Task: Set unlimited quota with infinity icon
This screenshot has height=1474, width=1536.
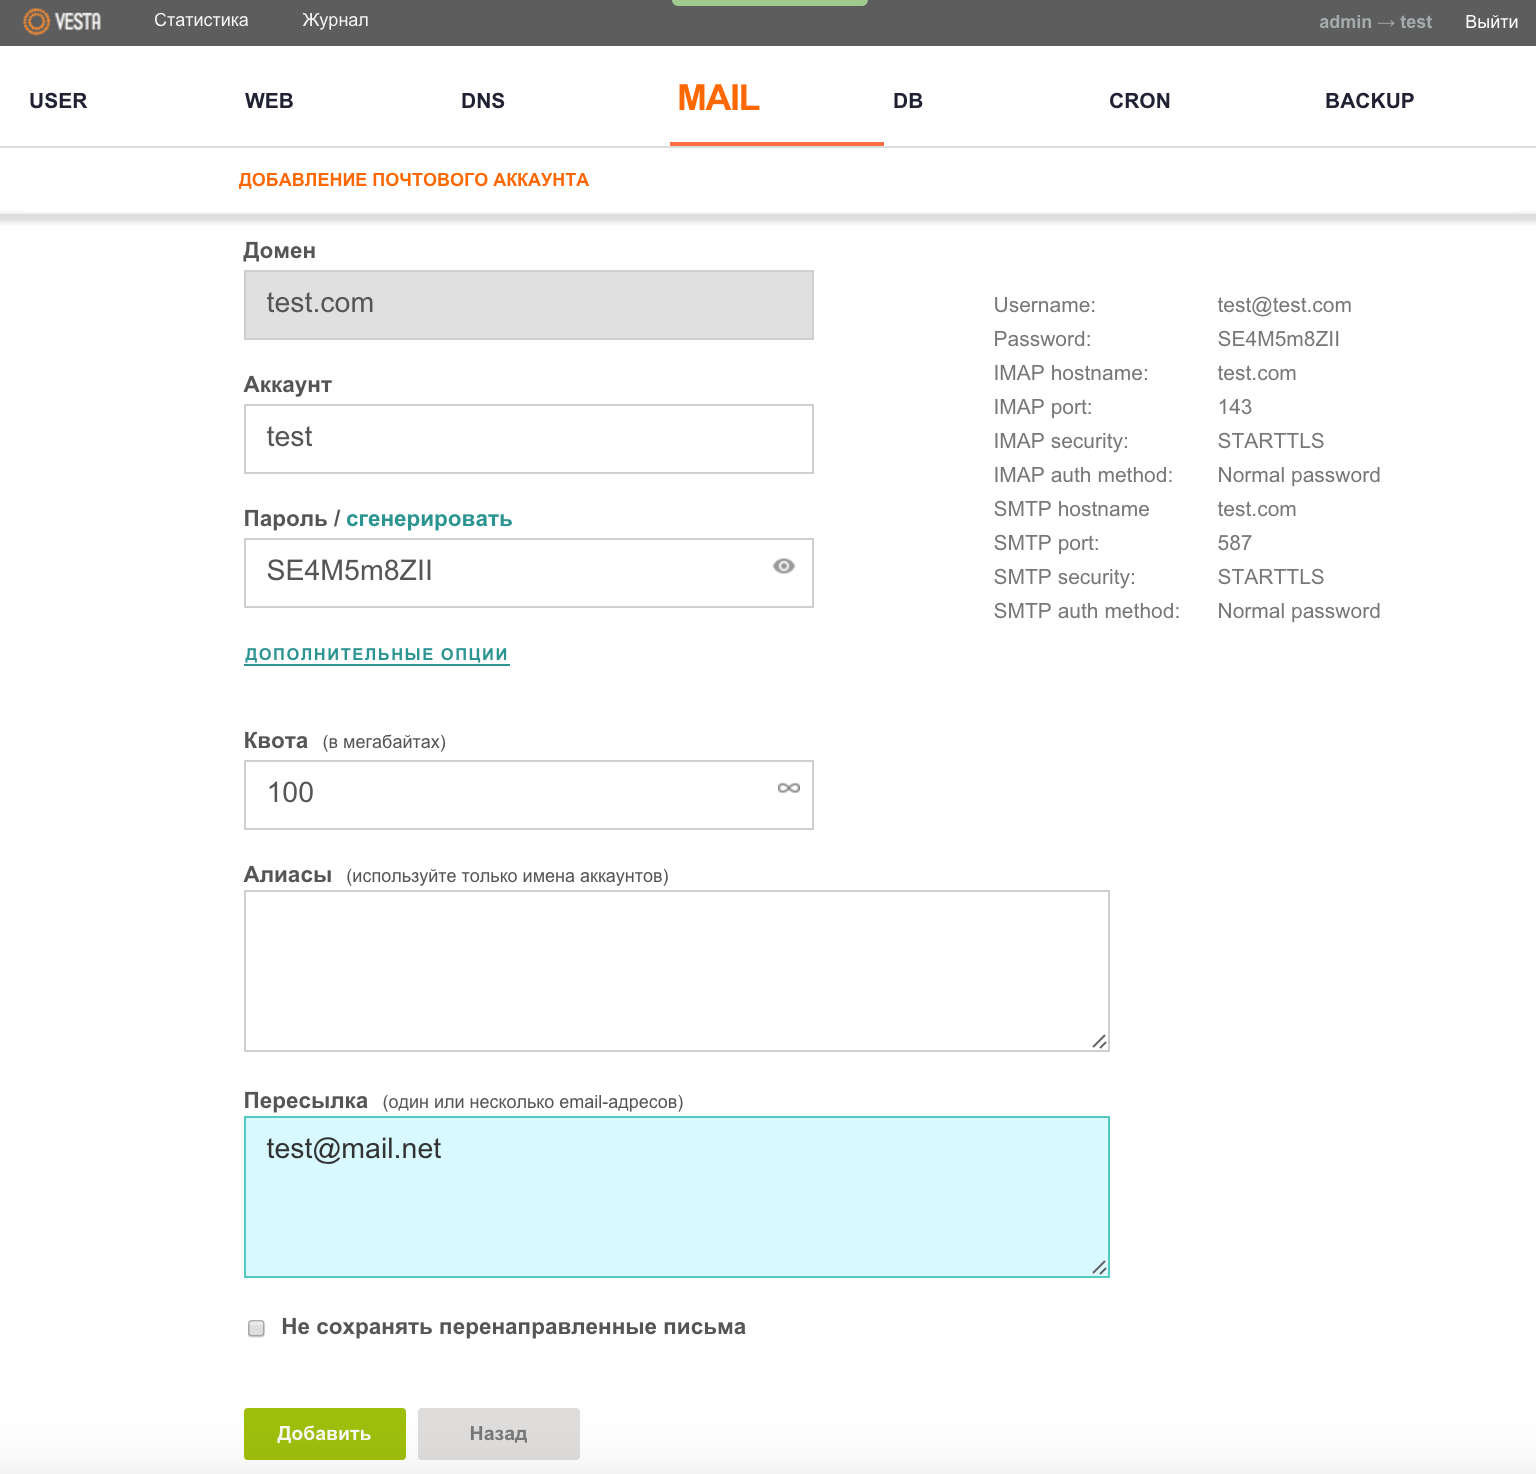Action: 789,788
